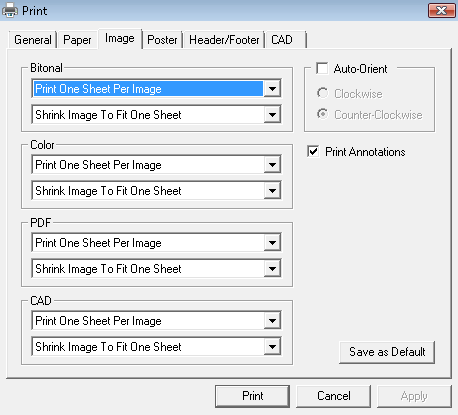The image size is (458, 415).
Task: Close the Print dialog window
Action: [x=442, y=11]
